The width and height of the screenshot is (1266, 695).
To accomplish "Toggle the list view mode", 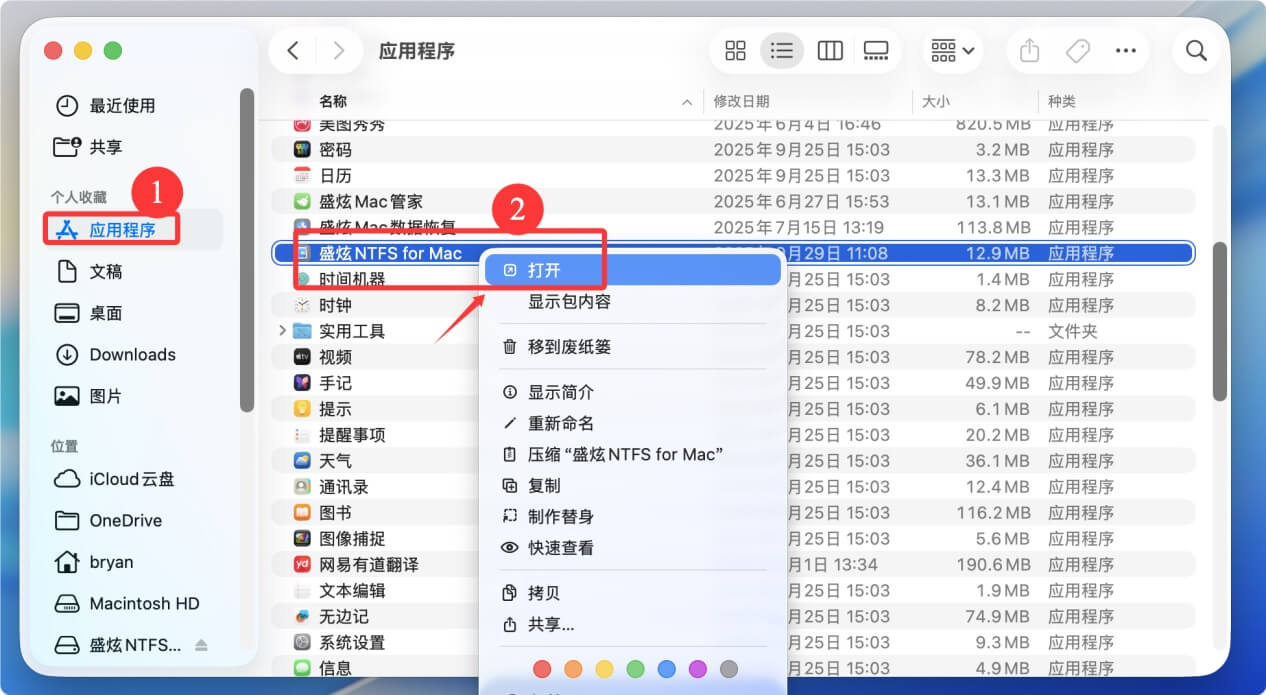I will pos(782,50).
